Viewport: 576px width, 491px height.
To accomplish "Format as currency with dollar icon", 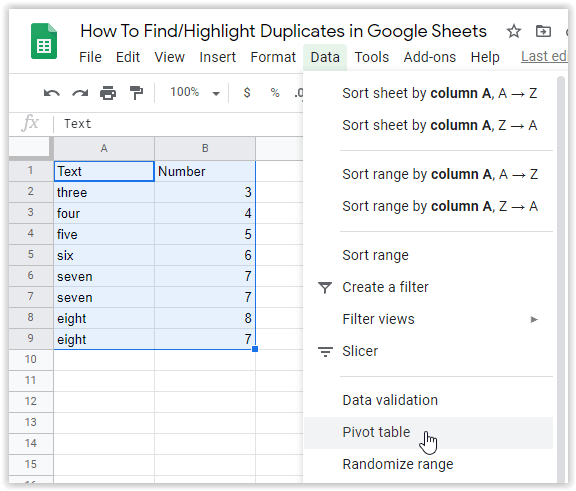I will click(247, 92).
